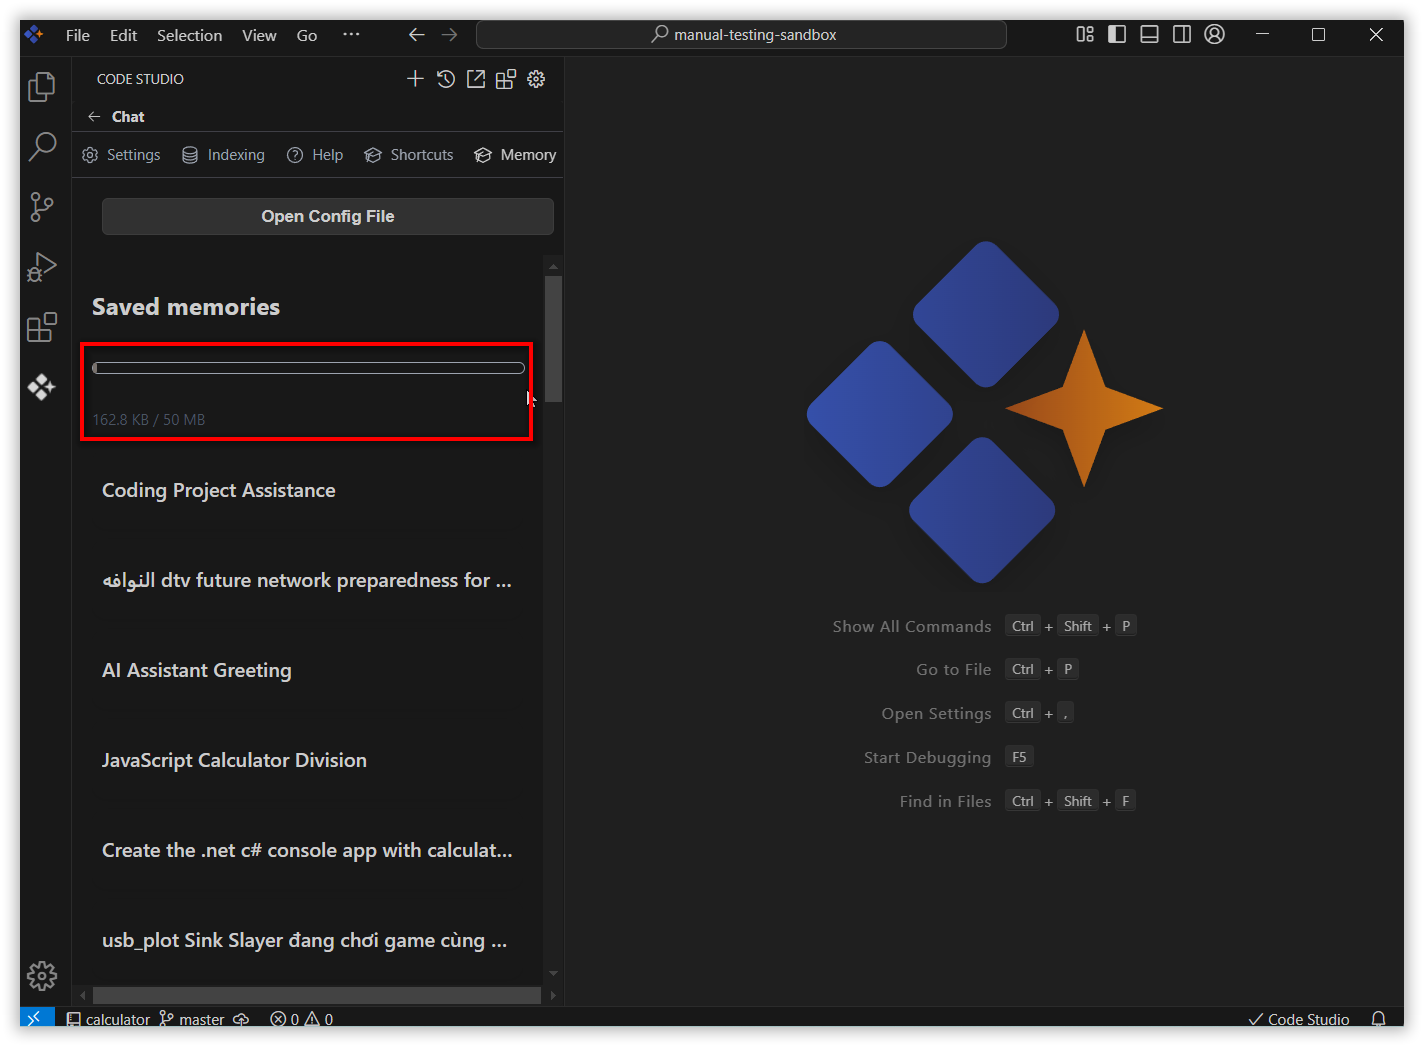The width and height of the screenshot is (1424, 1047).
Task: Open Source Control view
Action: click(42, 207)
